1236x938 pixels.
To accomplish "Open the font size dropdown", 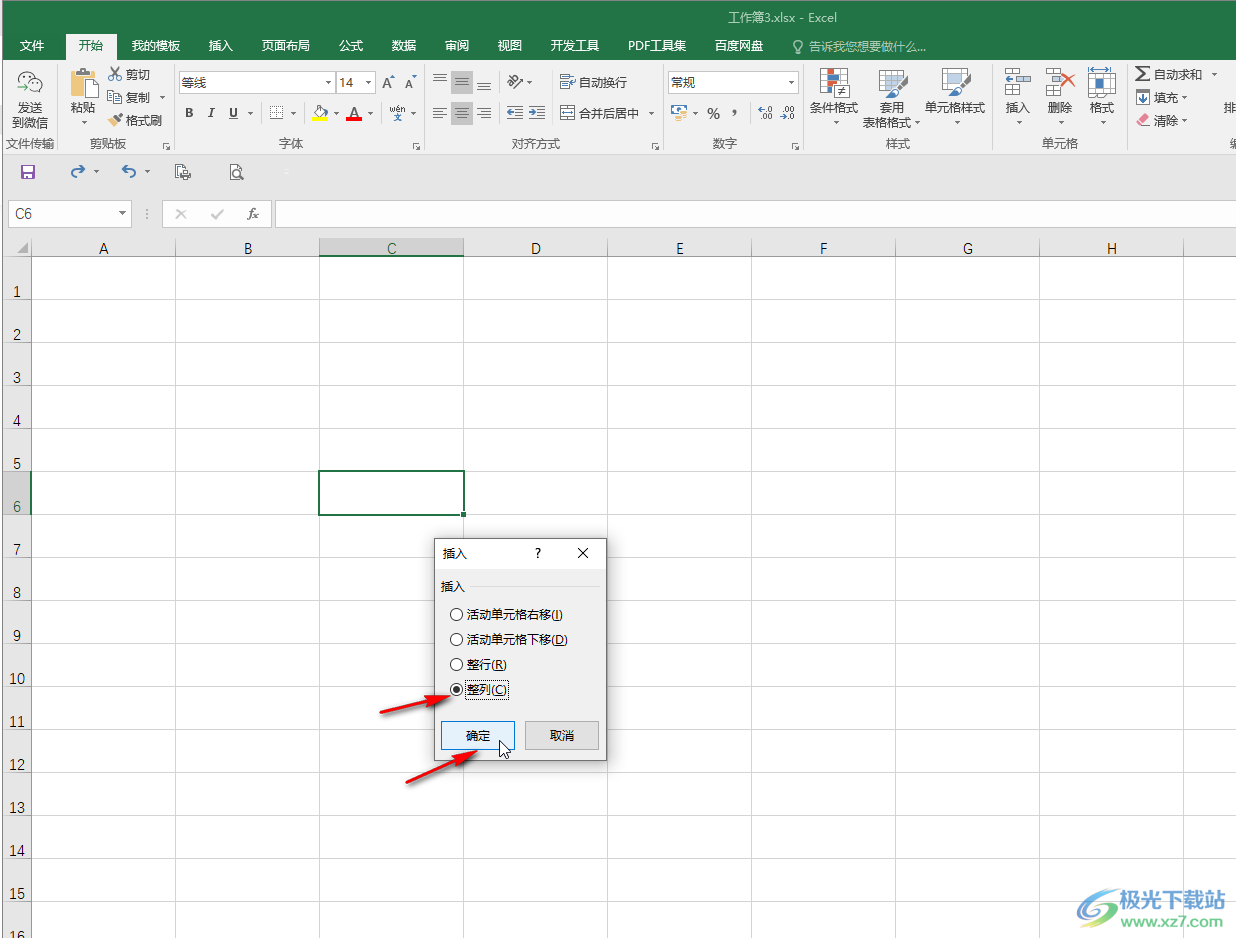I will pyautogui.click(x=369, y=83).
